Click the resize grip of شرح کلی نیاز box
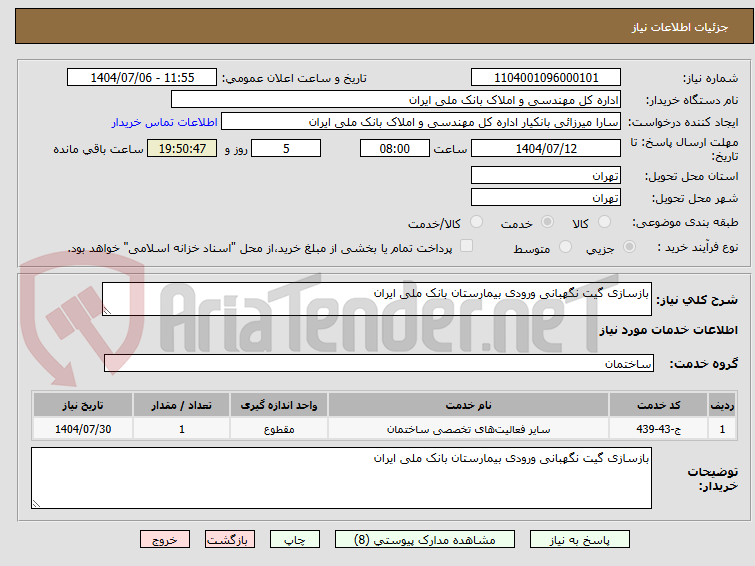 (107, 311)
